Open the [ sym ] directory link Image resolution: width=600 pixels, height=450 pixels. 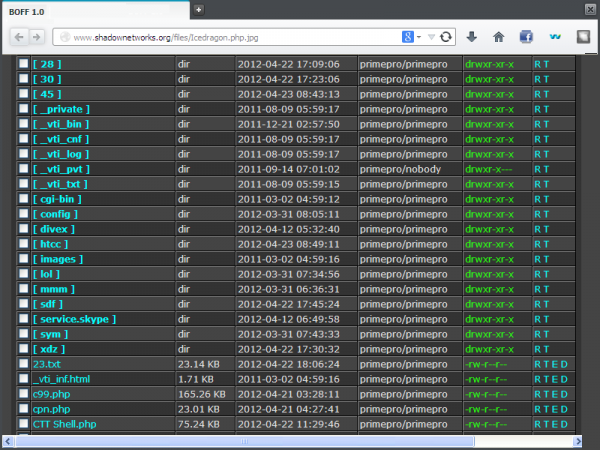pos(50,334)
